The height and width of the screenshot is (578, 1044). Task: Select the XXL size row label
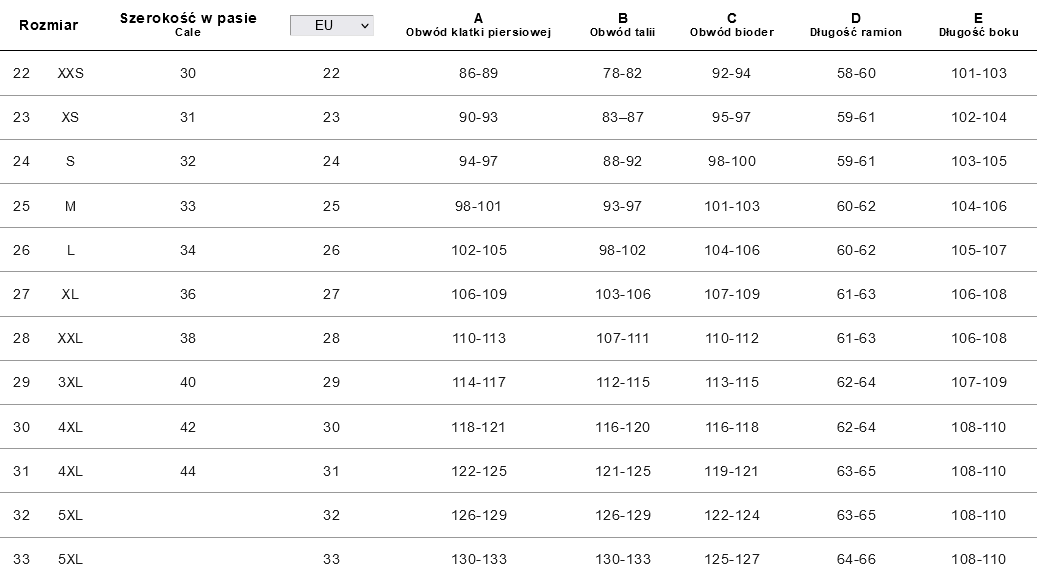point(70,338)
